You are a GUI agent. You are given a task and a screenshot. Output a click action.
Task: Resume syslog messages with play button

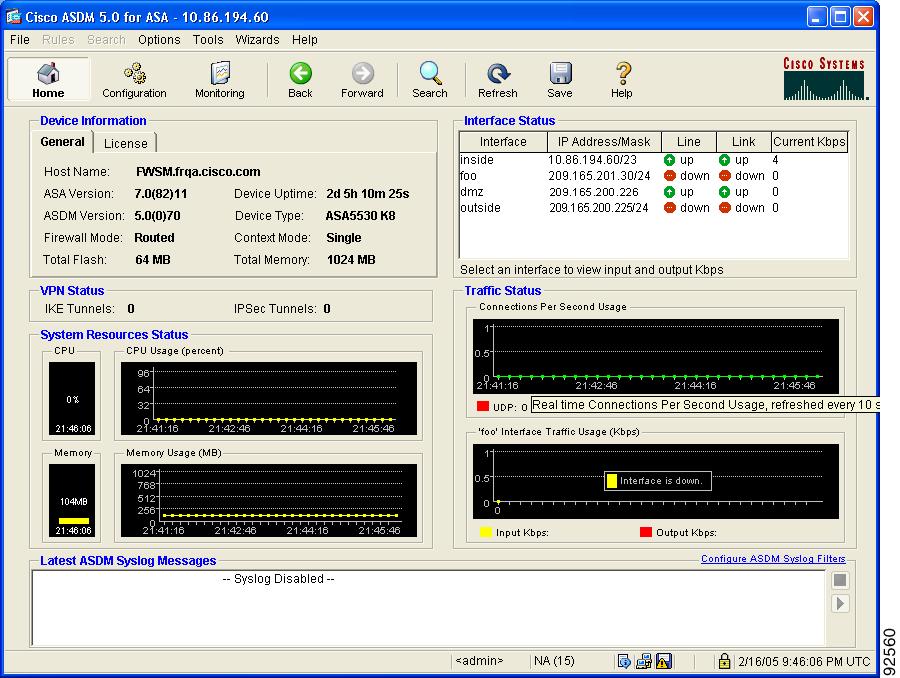click(x=840, y=603)
